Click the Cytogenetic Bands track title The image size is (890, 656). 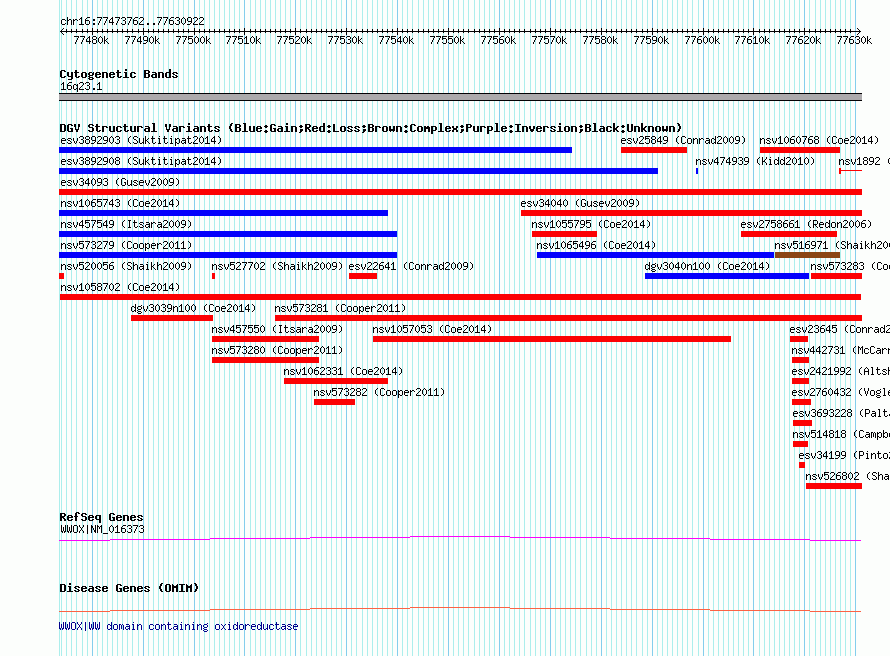(x=119, y=74)
